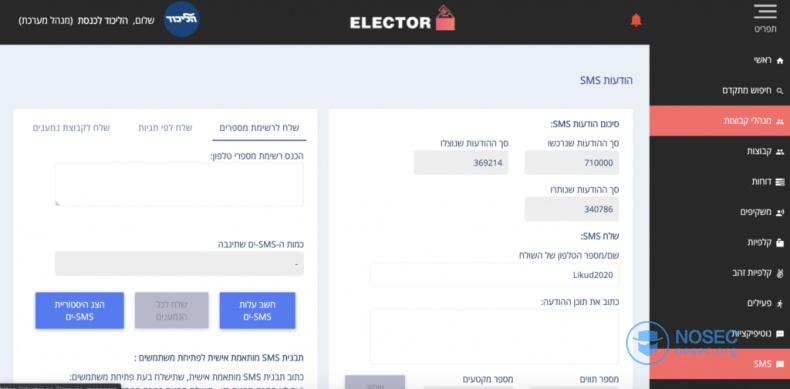The height and width of the screenshot is (389, 790).
Task: Click the red notification bell icon
Action: click(636, 20)
